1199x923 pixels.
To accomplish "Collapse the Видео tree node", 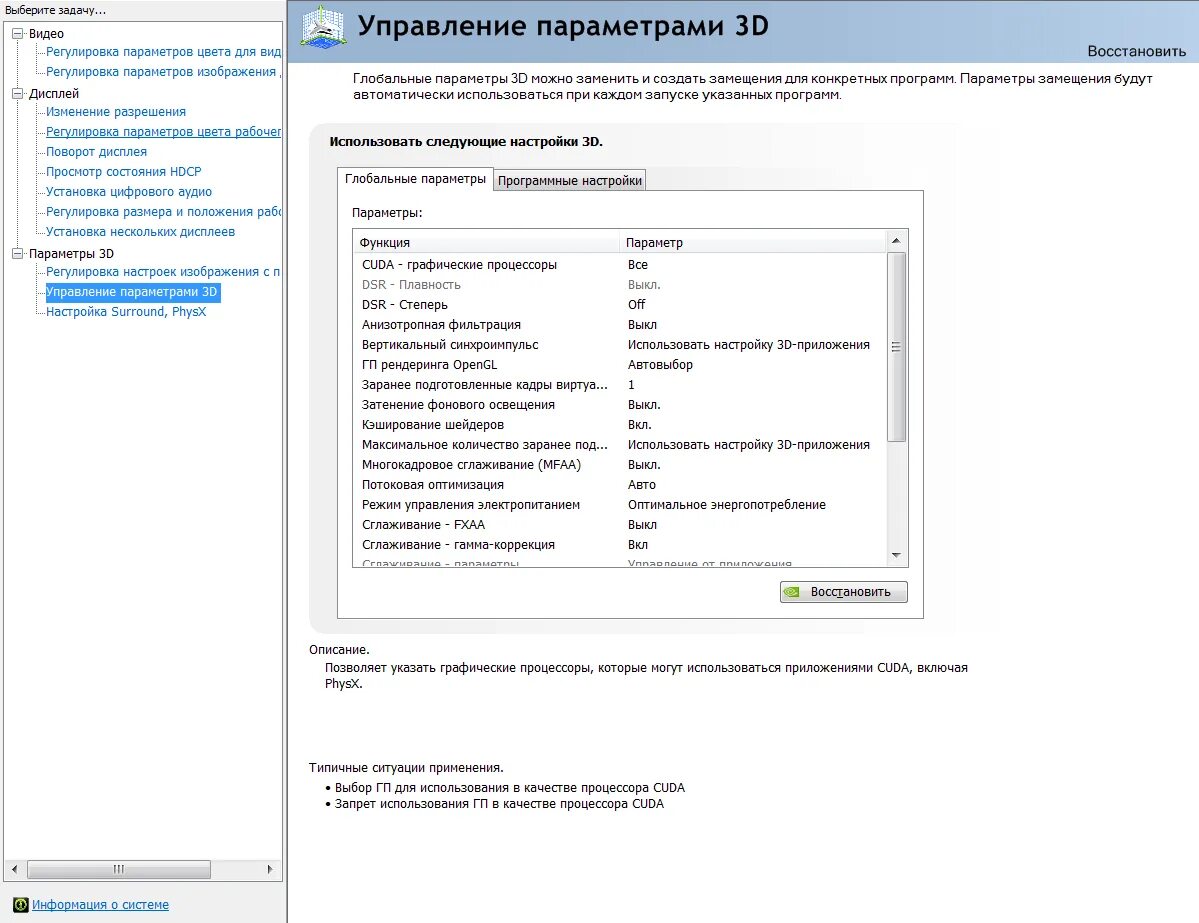I will pos(18,34).
